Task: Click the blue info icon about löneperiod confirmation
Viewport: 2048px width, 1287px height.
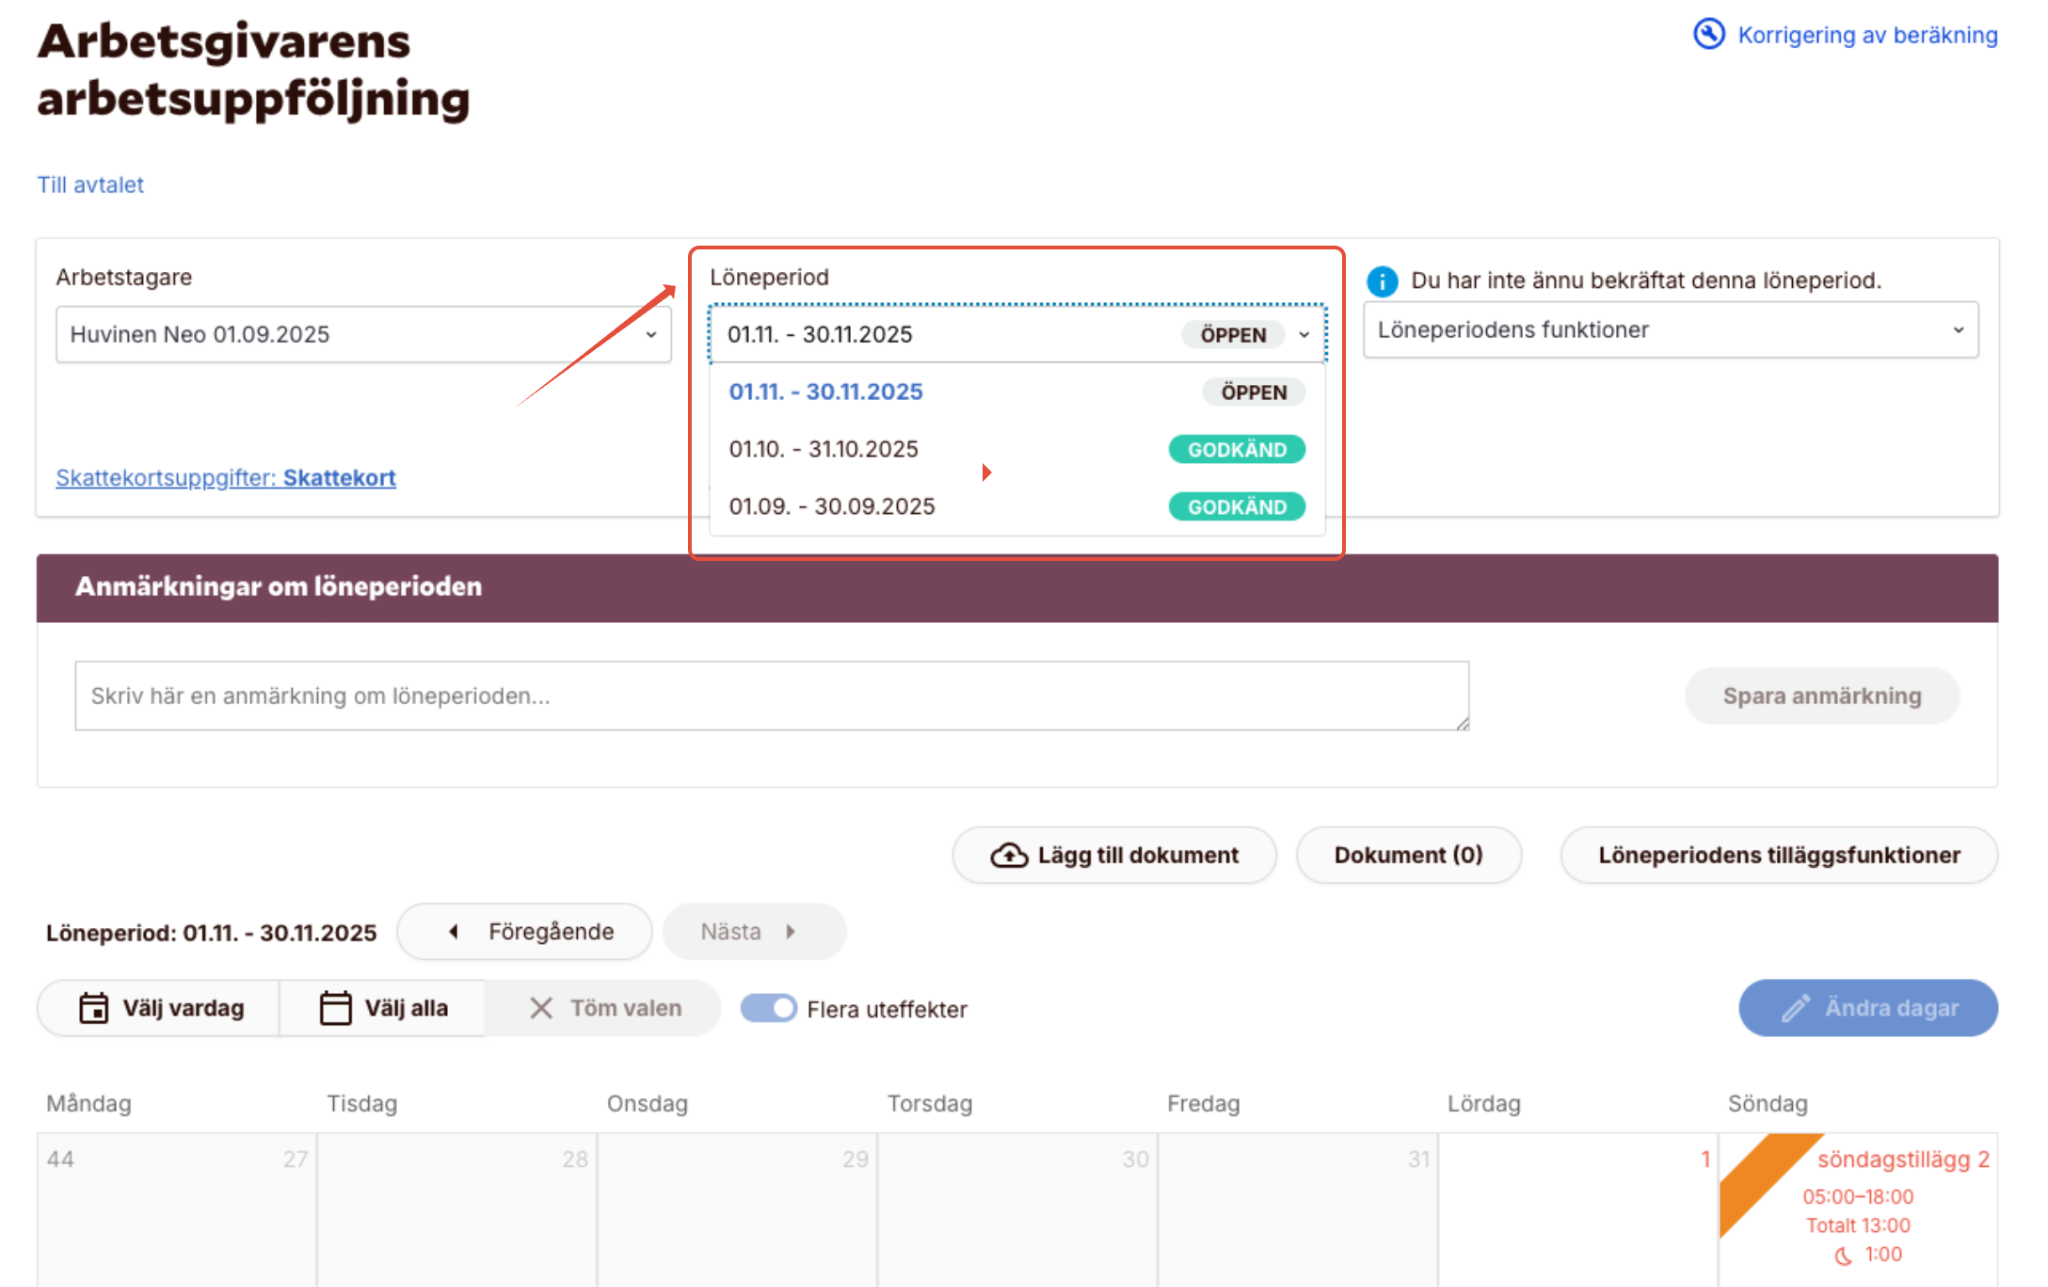Action: point(1382,281)
